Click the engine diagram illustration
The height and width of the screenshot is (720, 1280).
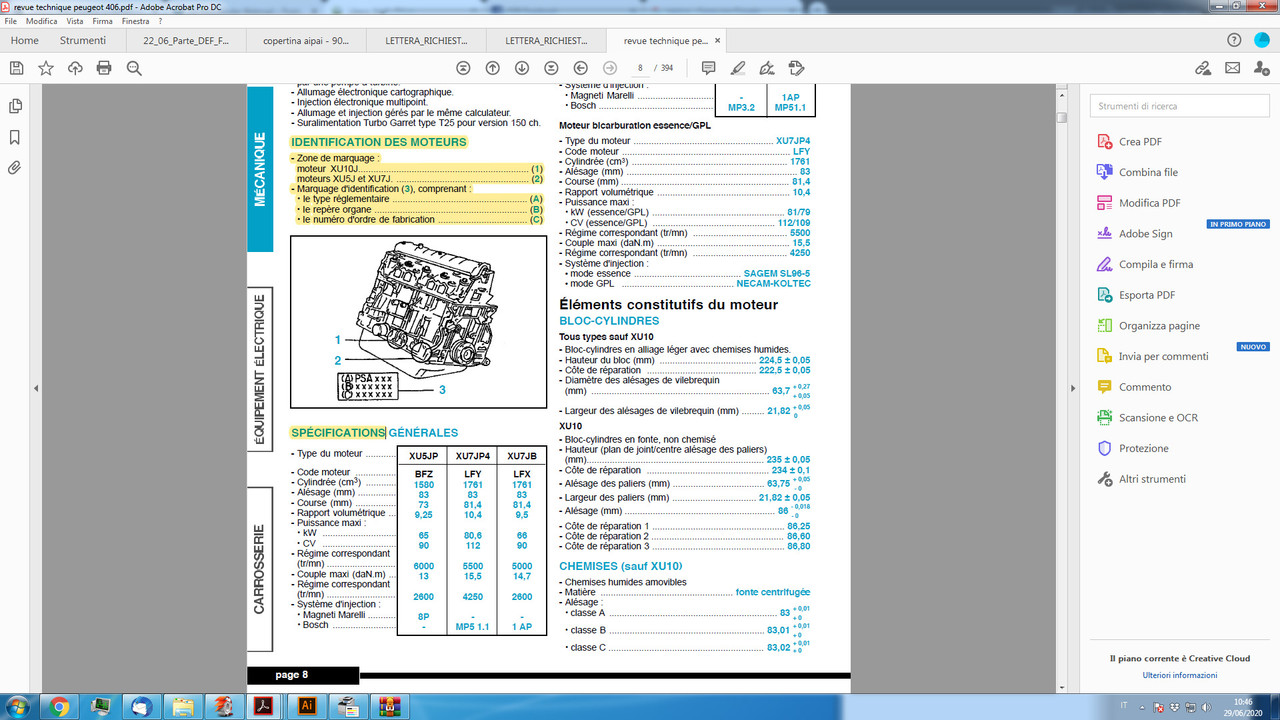pos(418,321)
